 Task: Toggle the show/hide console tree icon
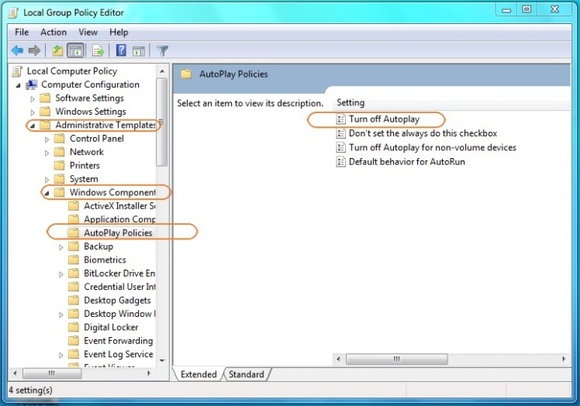click(75, 50)
